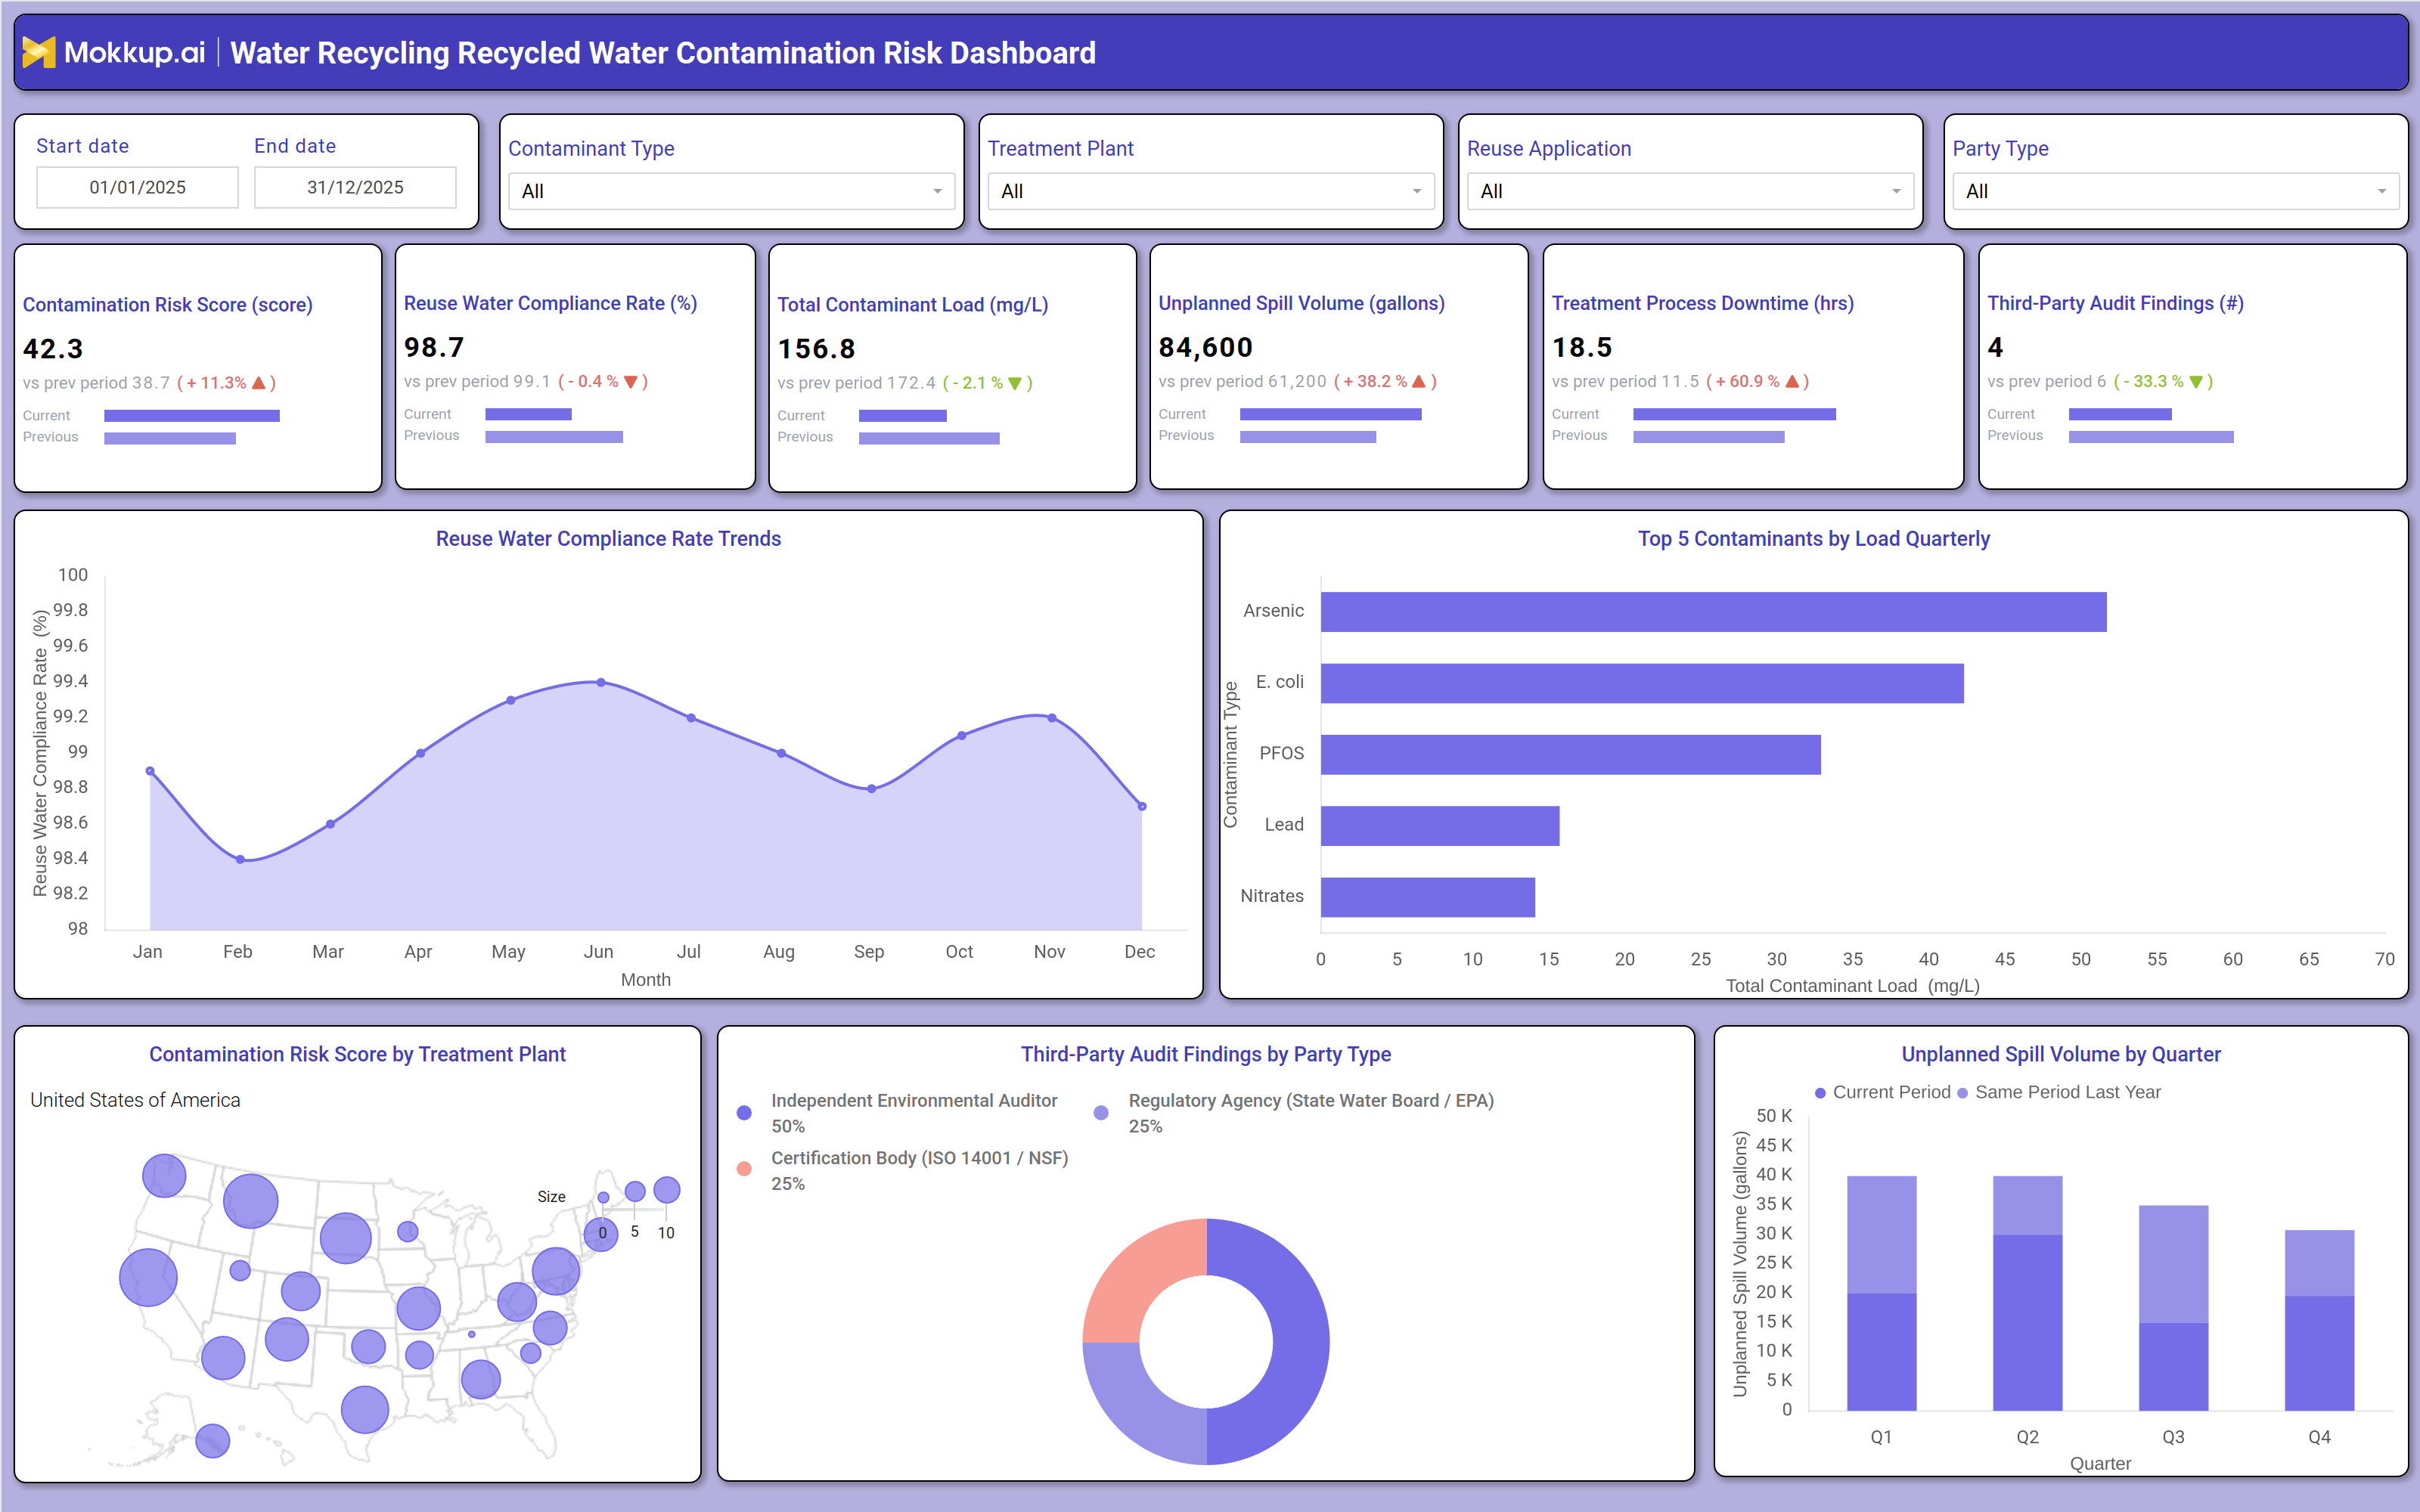The height and width of the screenshot is (1512, 2420).
Task: Select the Arsenic bar
Action: click(1713, 612)
